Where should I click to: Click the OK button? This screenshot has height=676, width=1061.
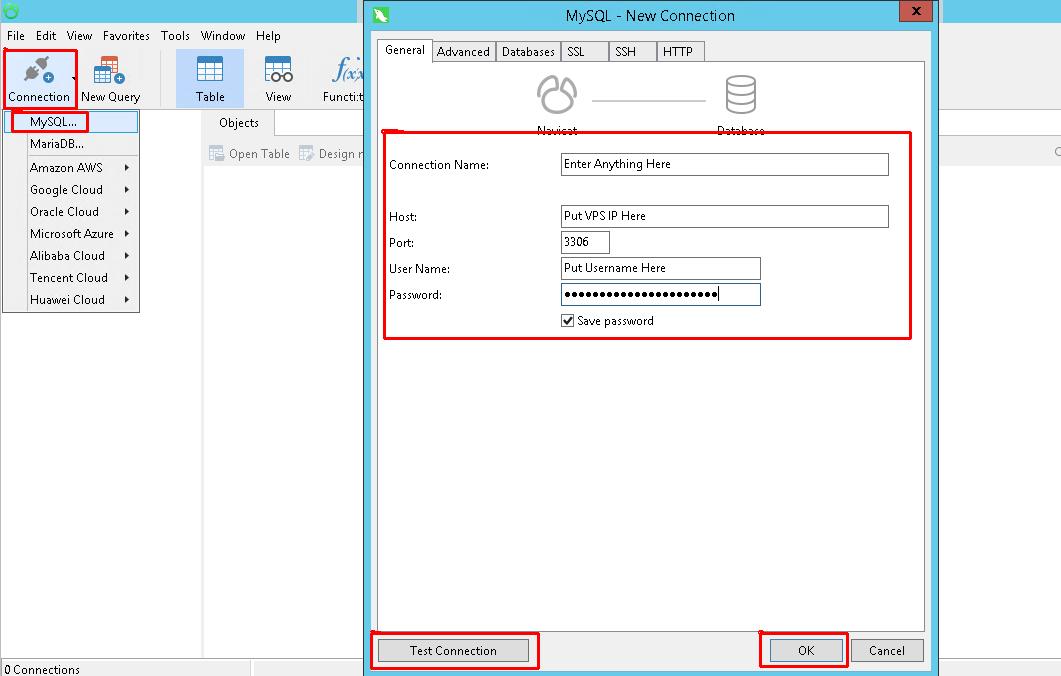[x=806, y=651]
